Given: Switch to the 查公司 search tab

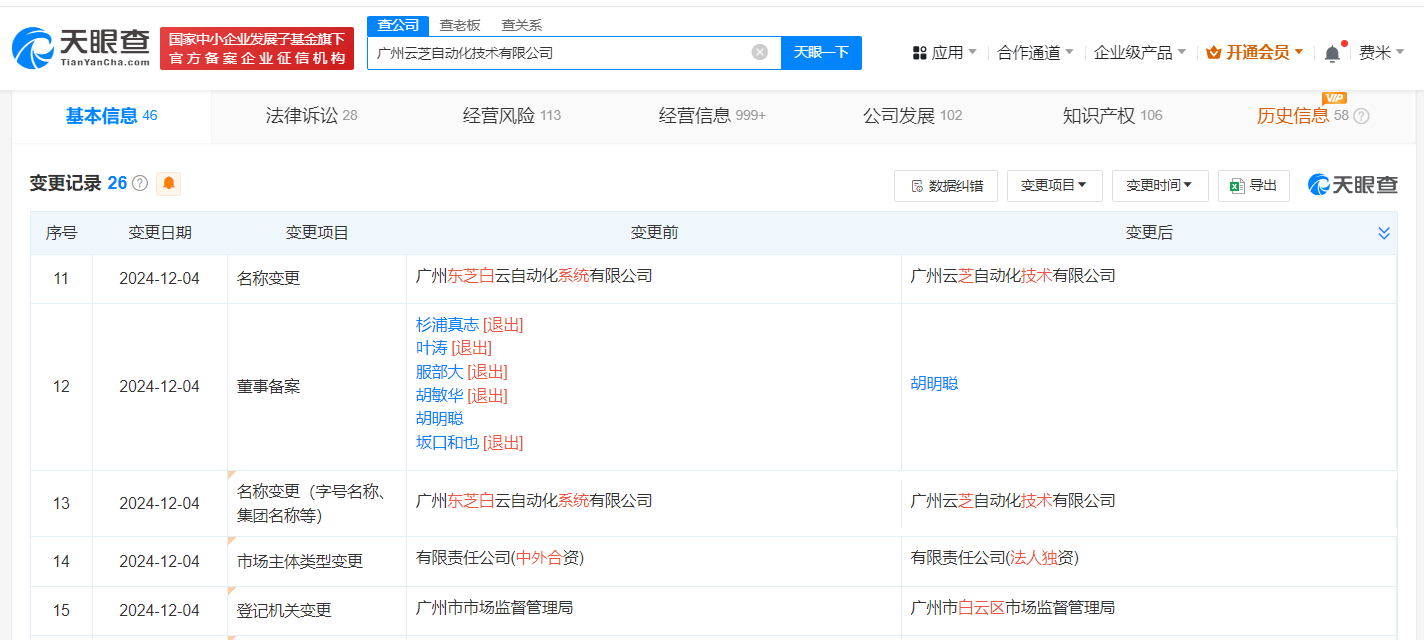Looking at the screenshot, I should tap(398, 26).
